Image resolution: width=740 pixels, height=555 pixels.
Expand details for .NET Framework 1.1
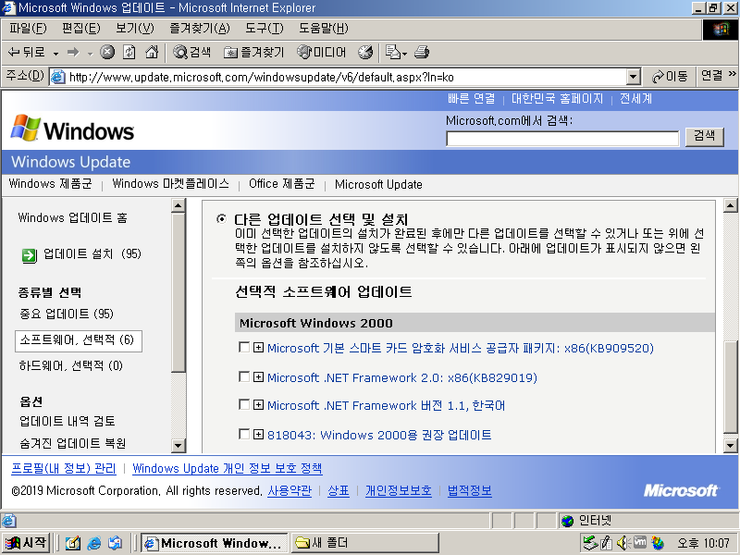pos(258,405)
